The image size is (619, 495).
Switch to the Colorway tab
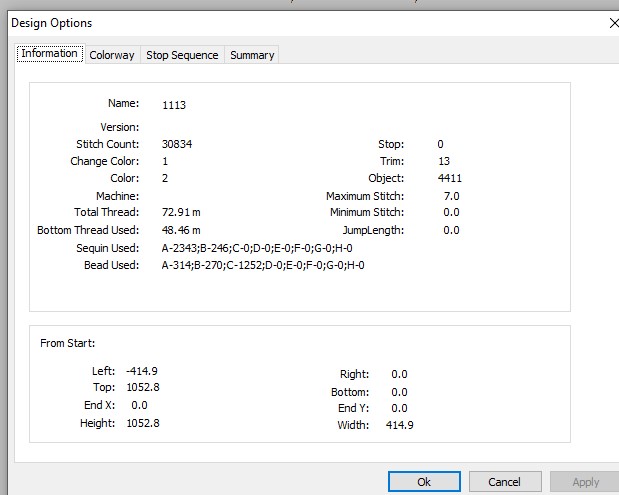point(112,55)
